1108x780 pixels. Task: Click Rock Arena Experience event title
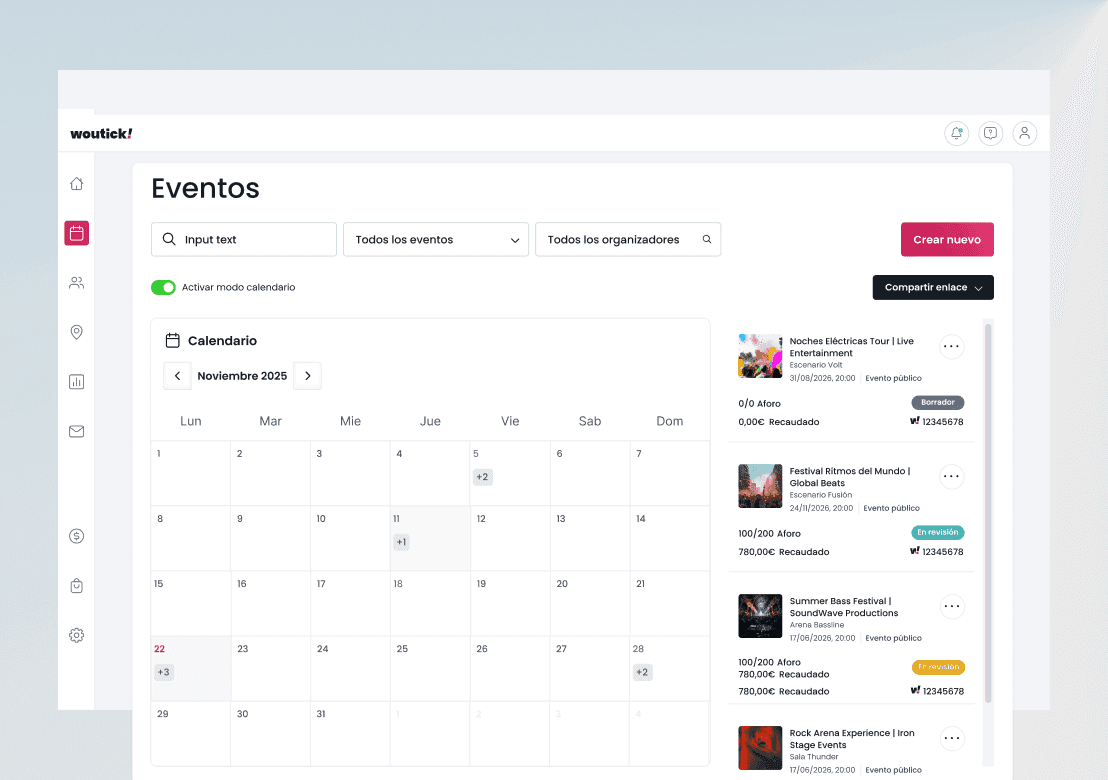coord(852,739)
